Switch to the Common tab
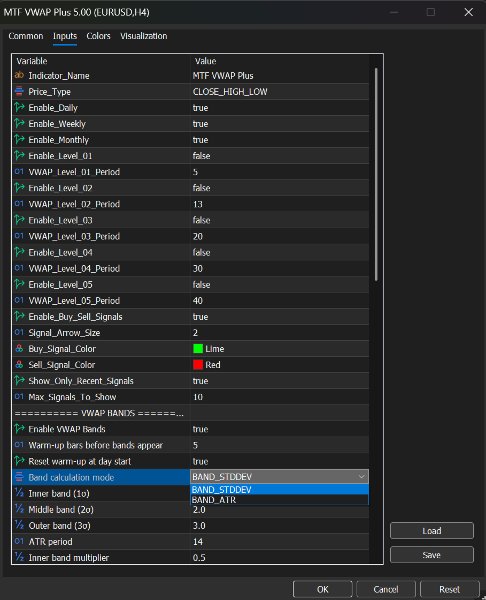This screenshot has height=600, width=486. tap(26, 36)
